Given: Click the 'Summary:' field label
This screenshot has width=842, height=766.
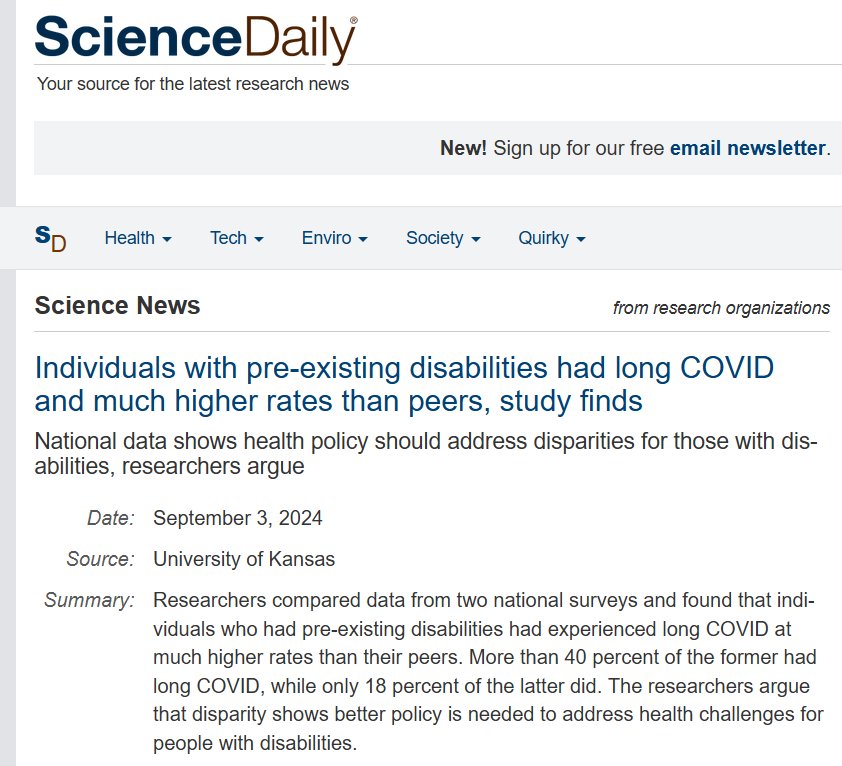Looking at the screenshot, I should 89,600.
